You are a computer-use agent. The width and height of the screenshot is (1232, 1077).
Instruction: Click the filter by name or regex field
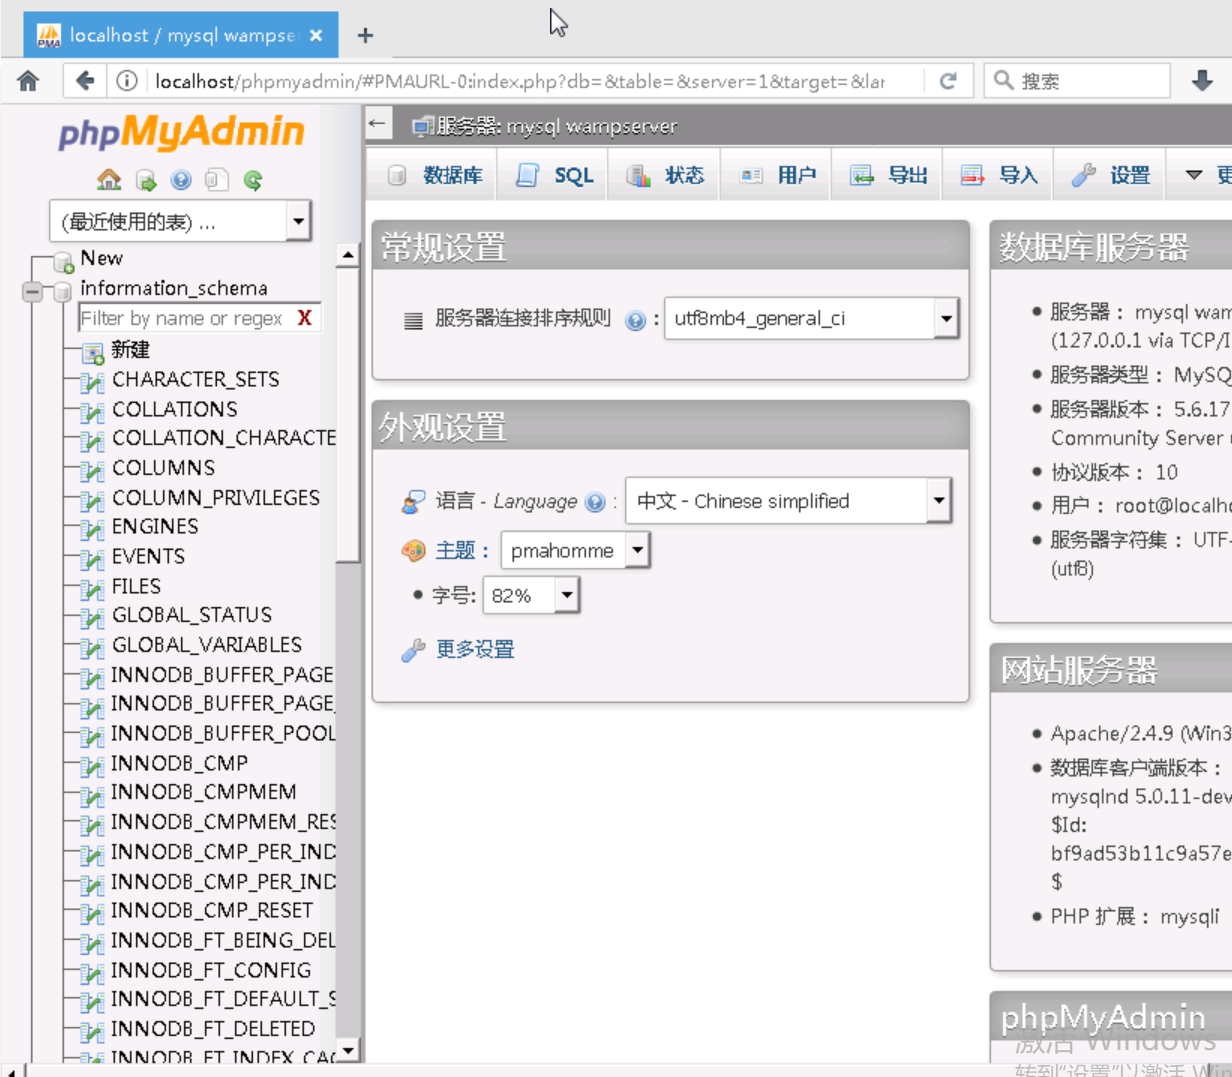pyautogui.click(x=186, y=318)
